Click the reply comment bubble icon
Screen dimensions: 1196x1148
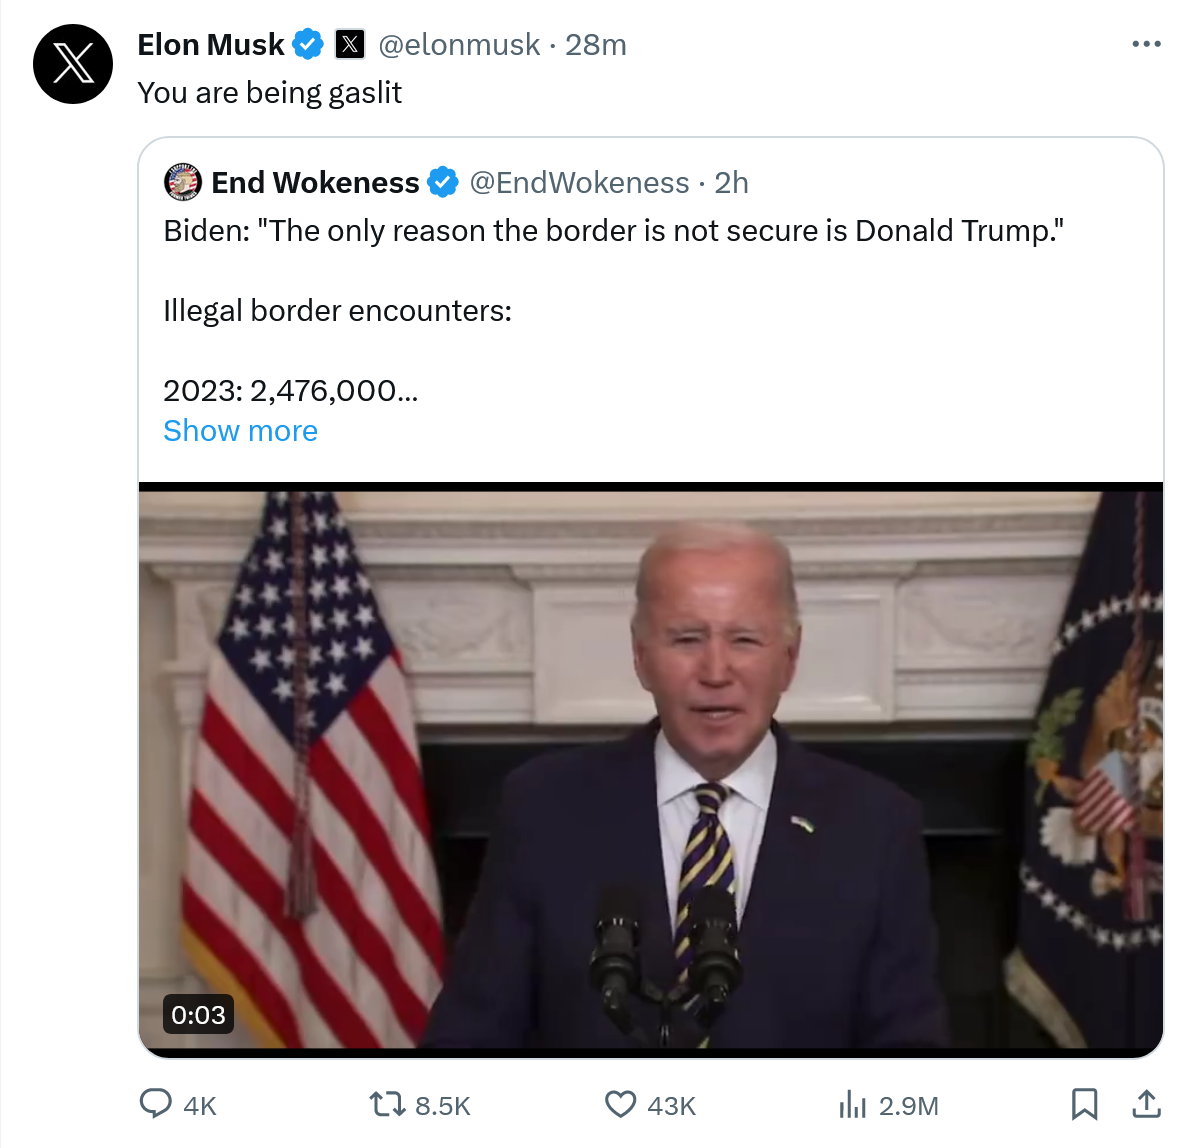point(155,1104)
